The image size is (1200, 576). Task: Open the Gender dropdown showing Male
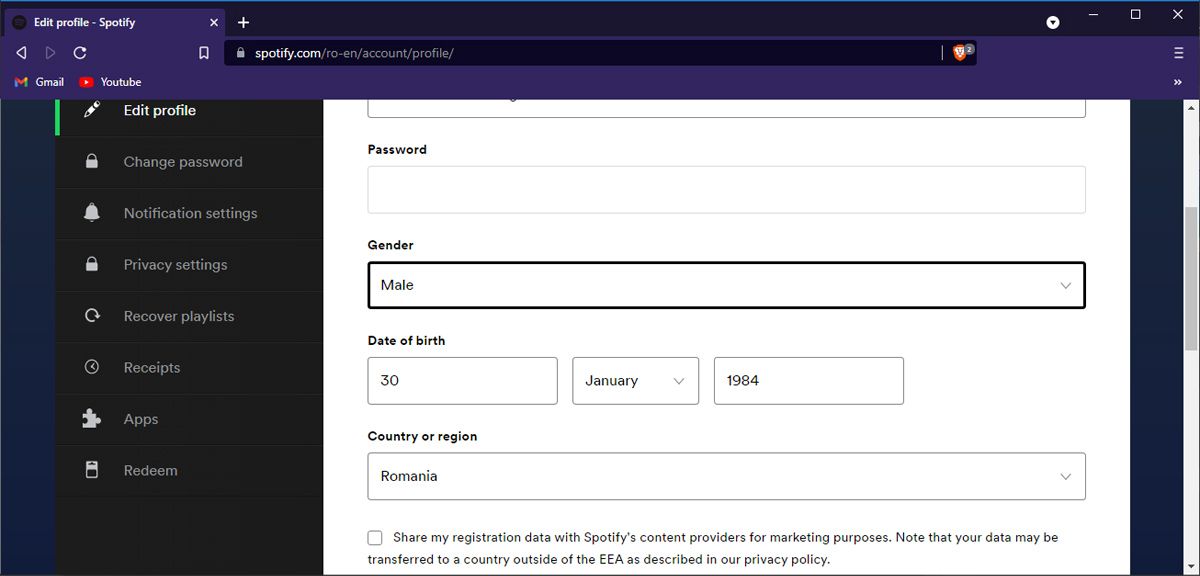[726, 285]
